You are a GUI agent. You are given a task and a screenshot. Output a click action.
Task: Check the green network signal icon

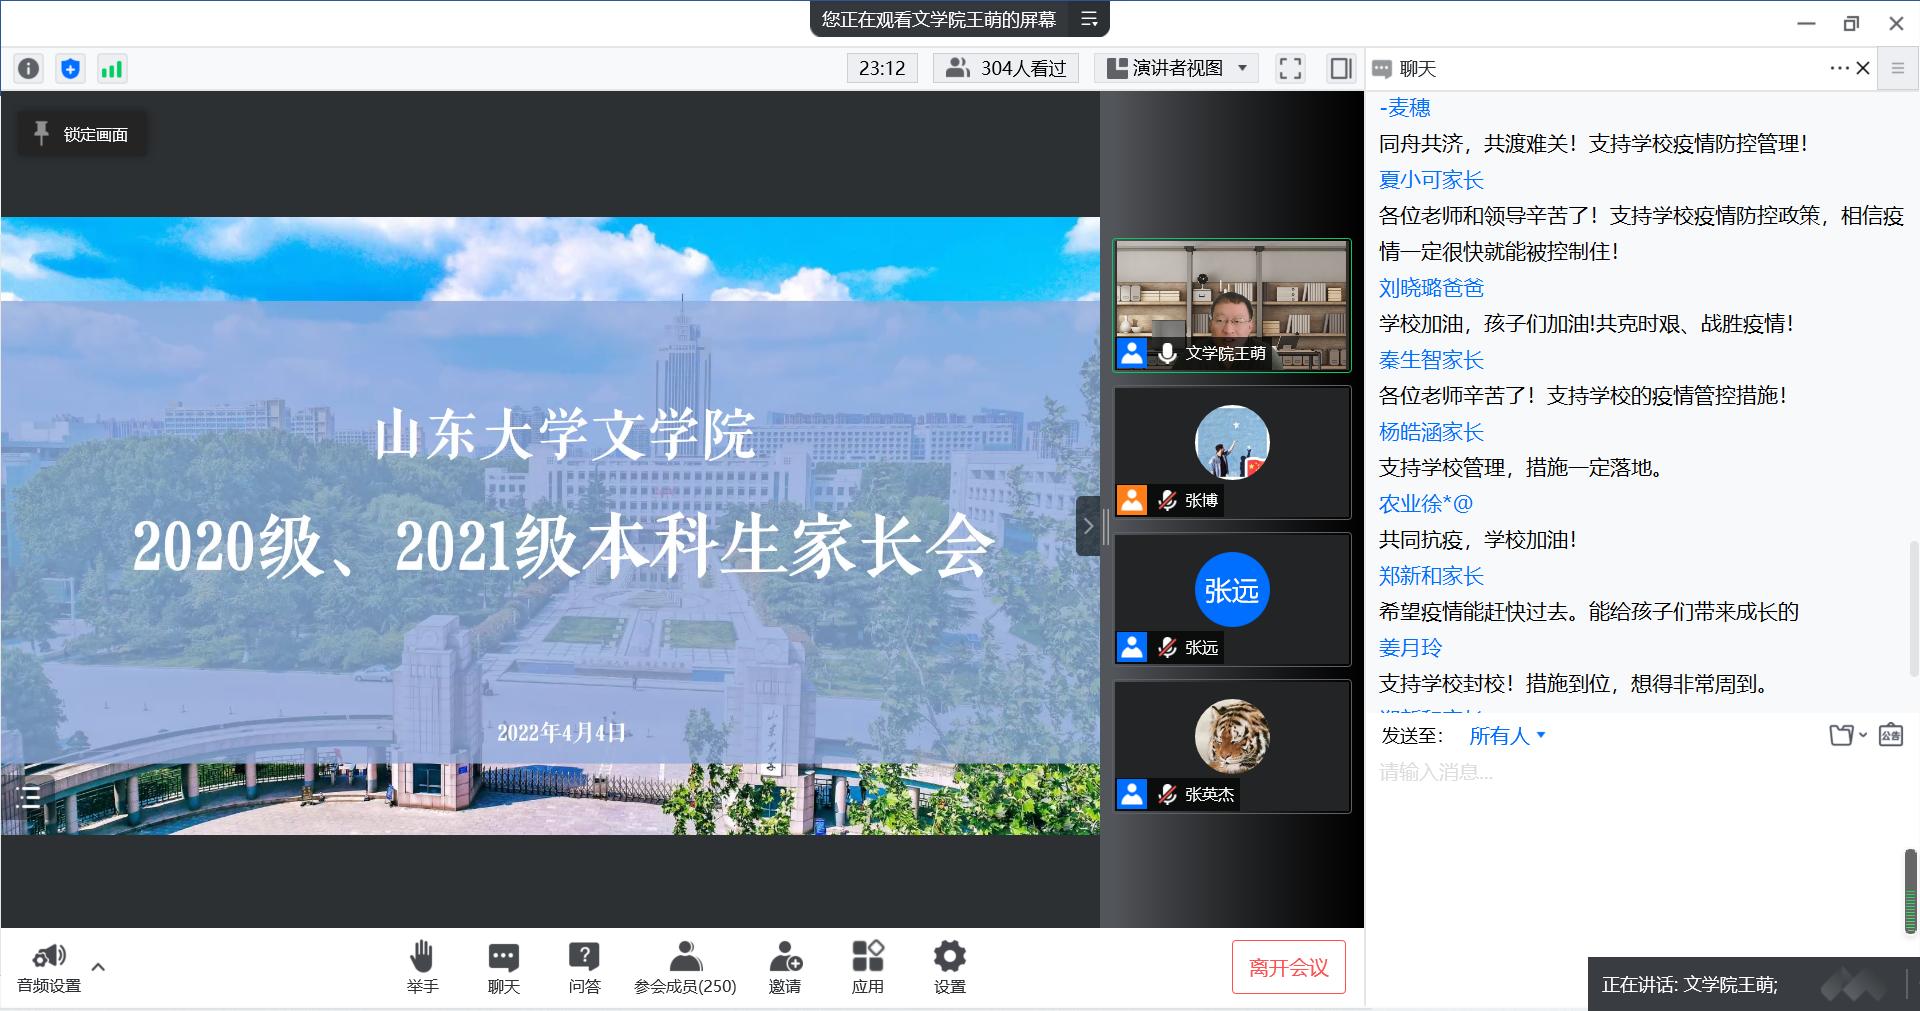tap(111, 68)
